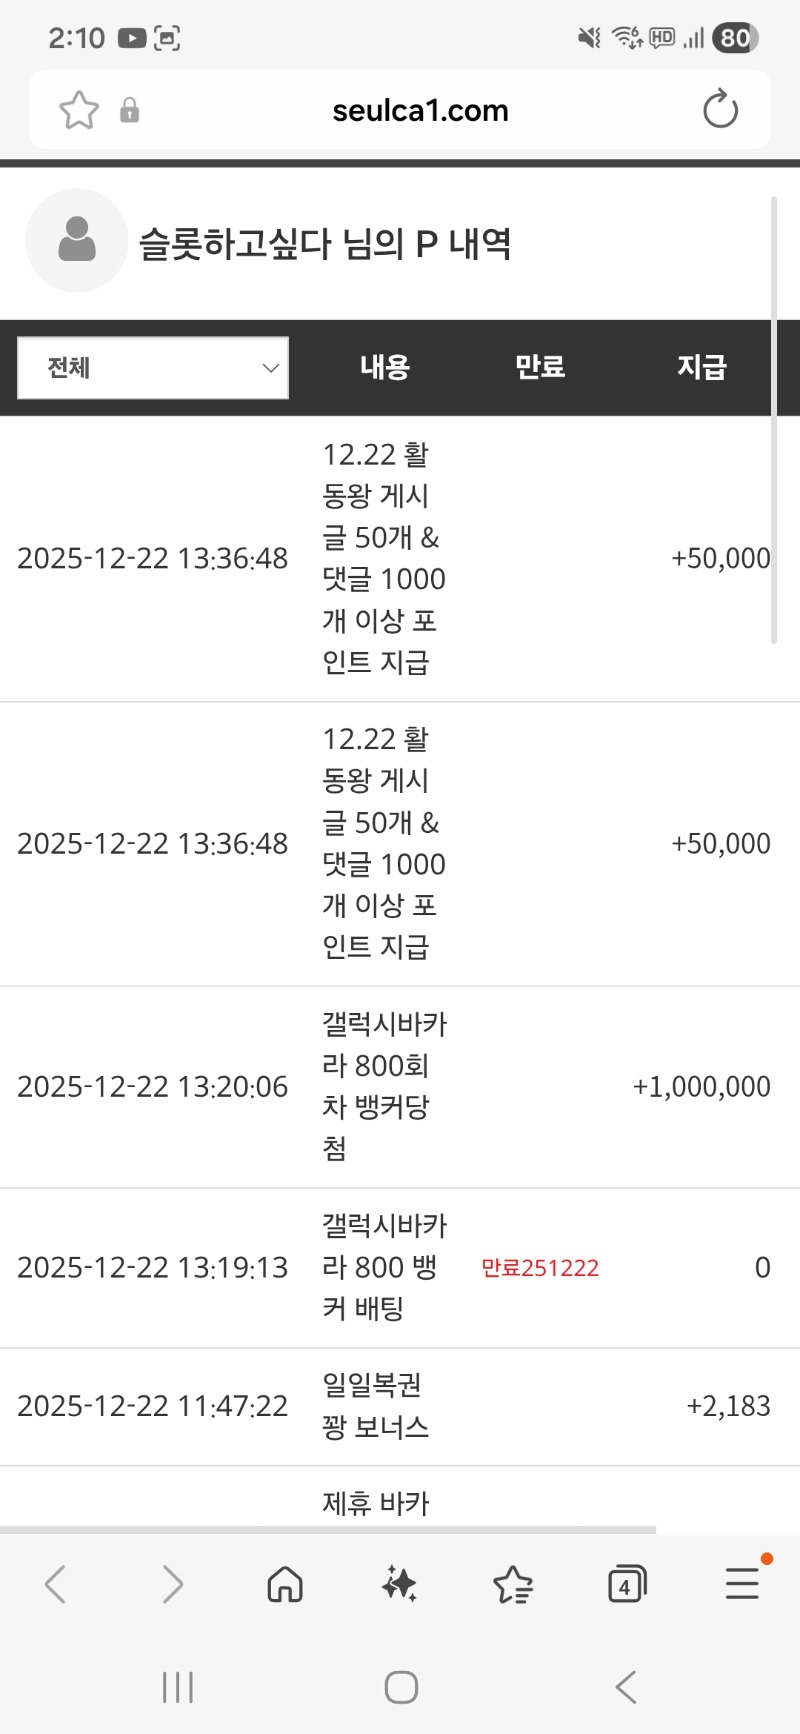Tap the padlock site security icon

click(129, 110)
